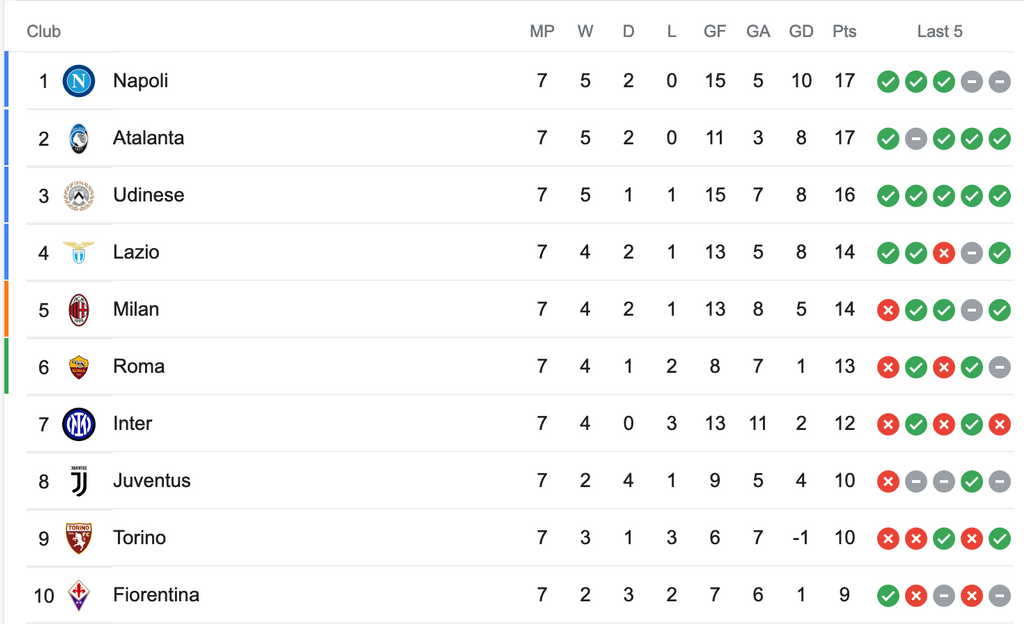
Task: Click the Lazio eagle crest
Action: coord(78,252)
